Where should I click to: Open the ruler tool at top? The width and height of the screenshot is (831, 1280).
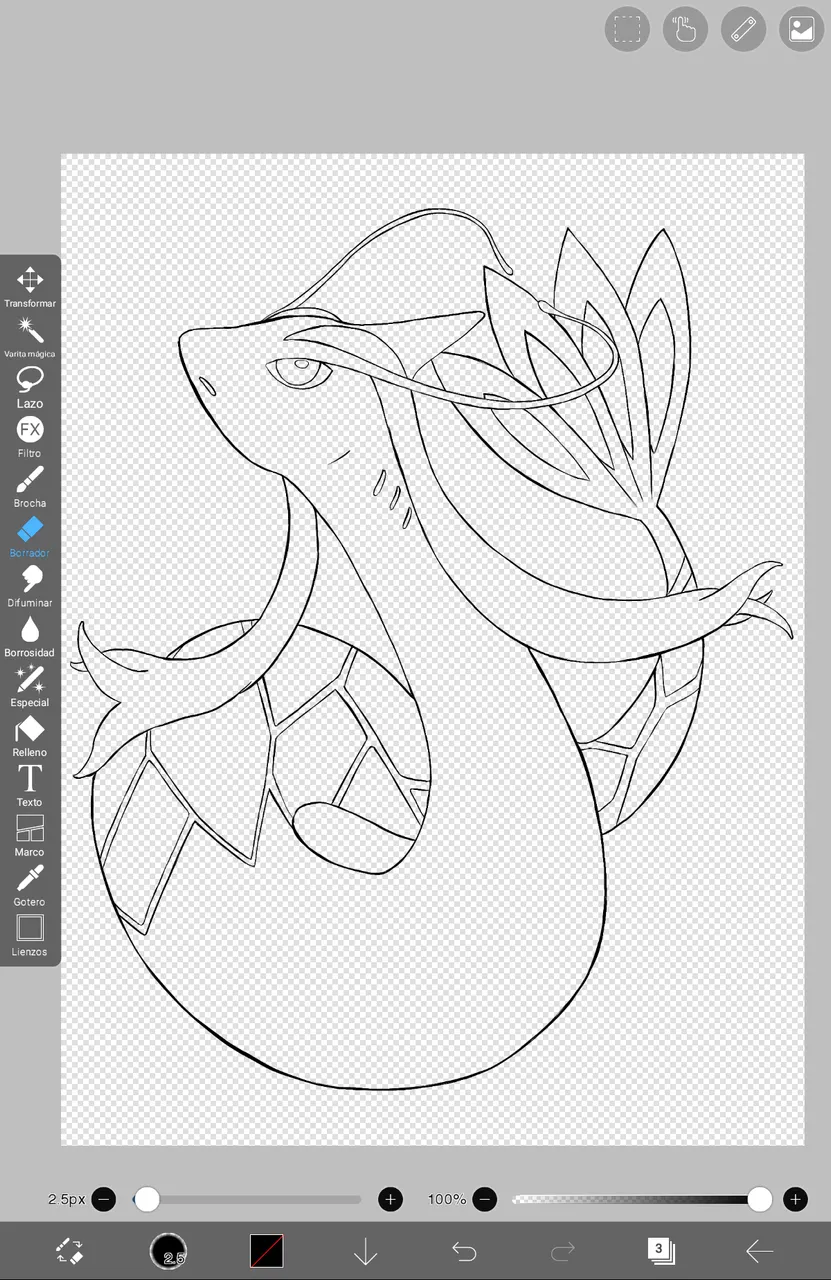[743, 29]
